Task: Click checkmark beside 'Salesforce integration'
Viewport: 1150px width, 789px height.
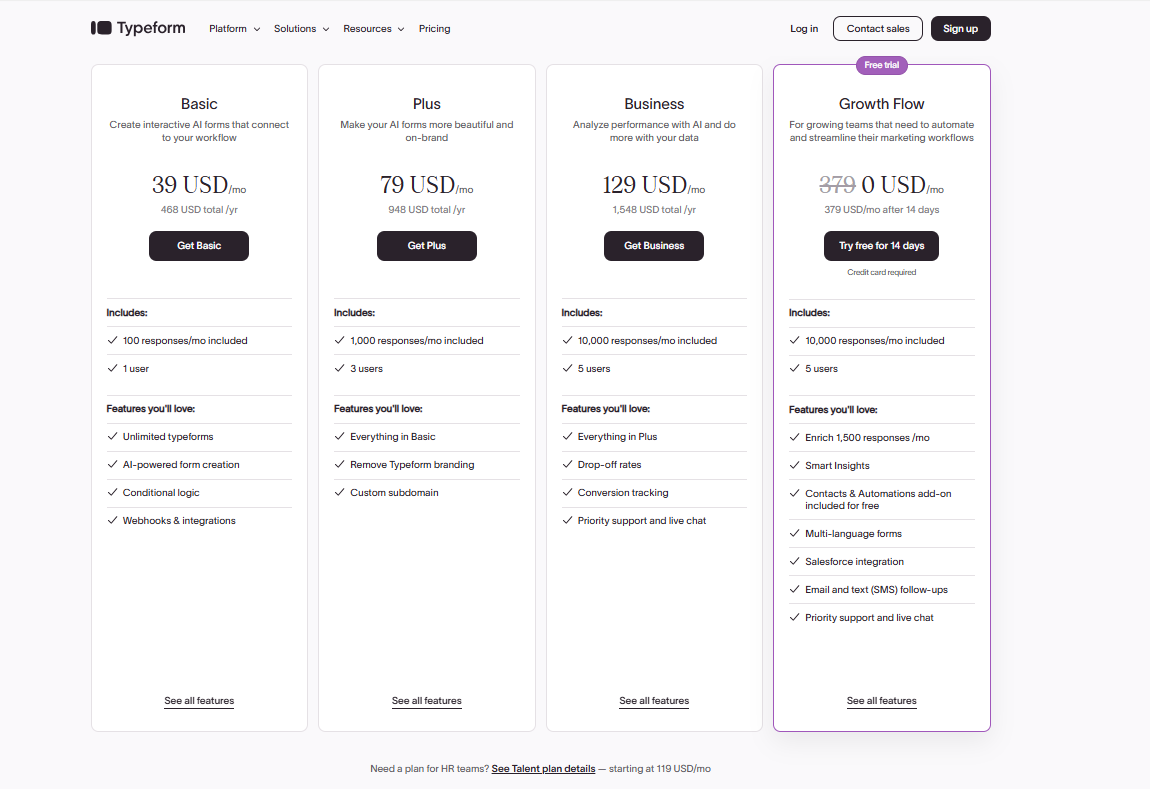Action: coord(794,560)
